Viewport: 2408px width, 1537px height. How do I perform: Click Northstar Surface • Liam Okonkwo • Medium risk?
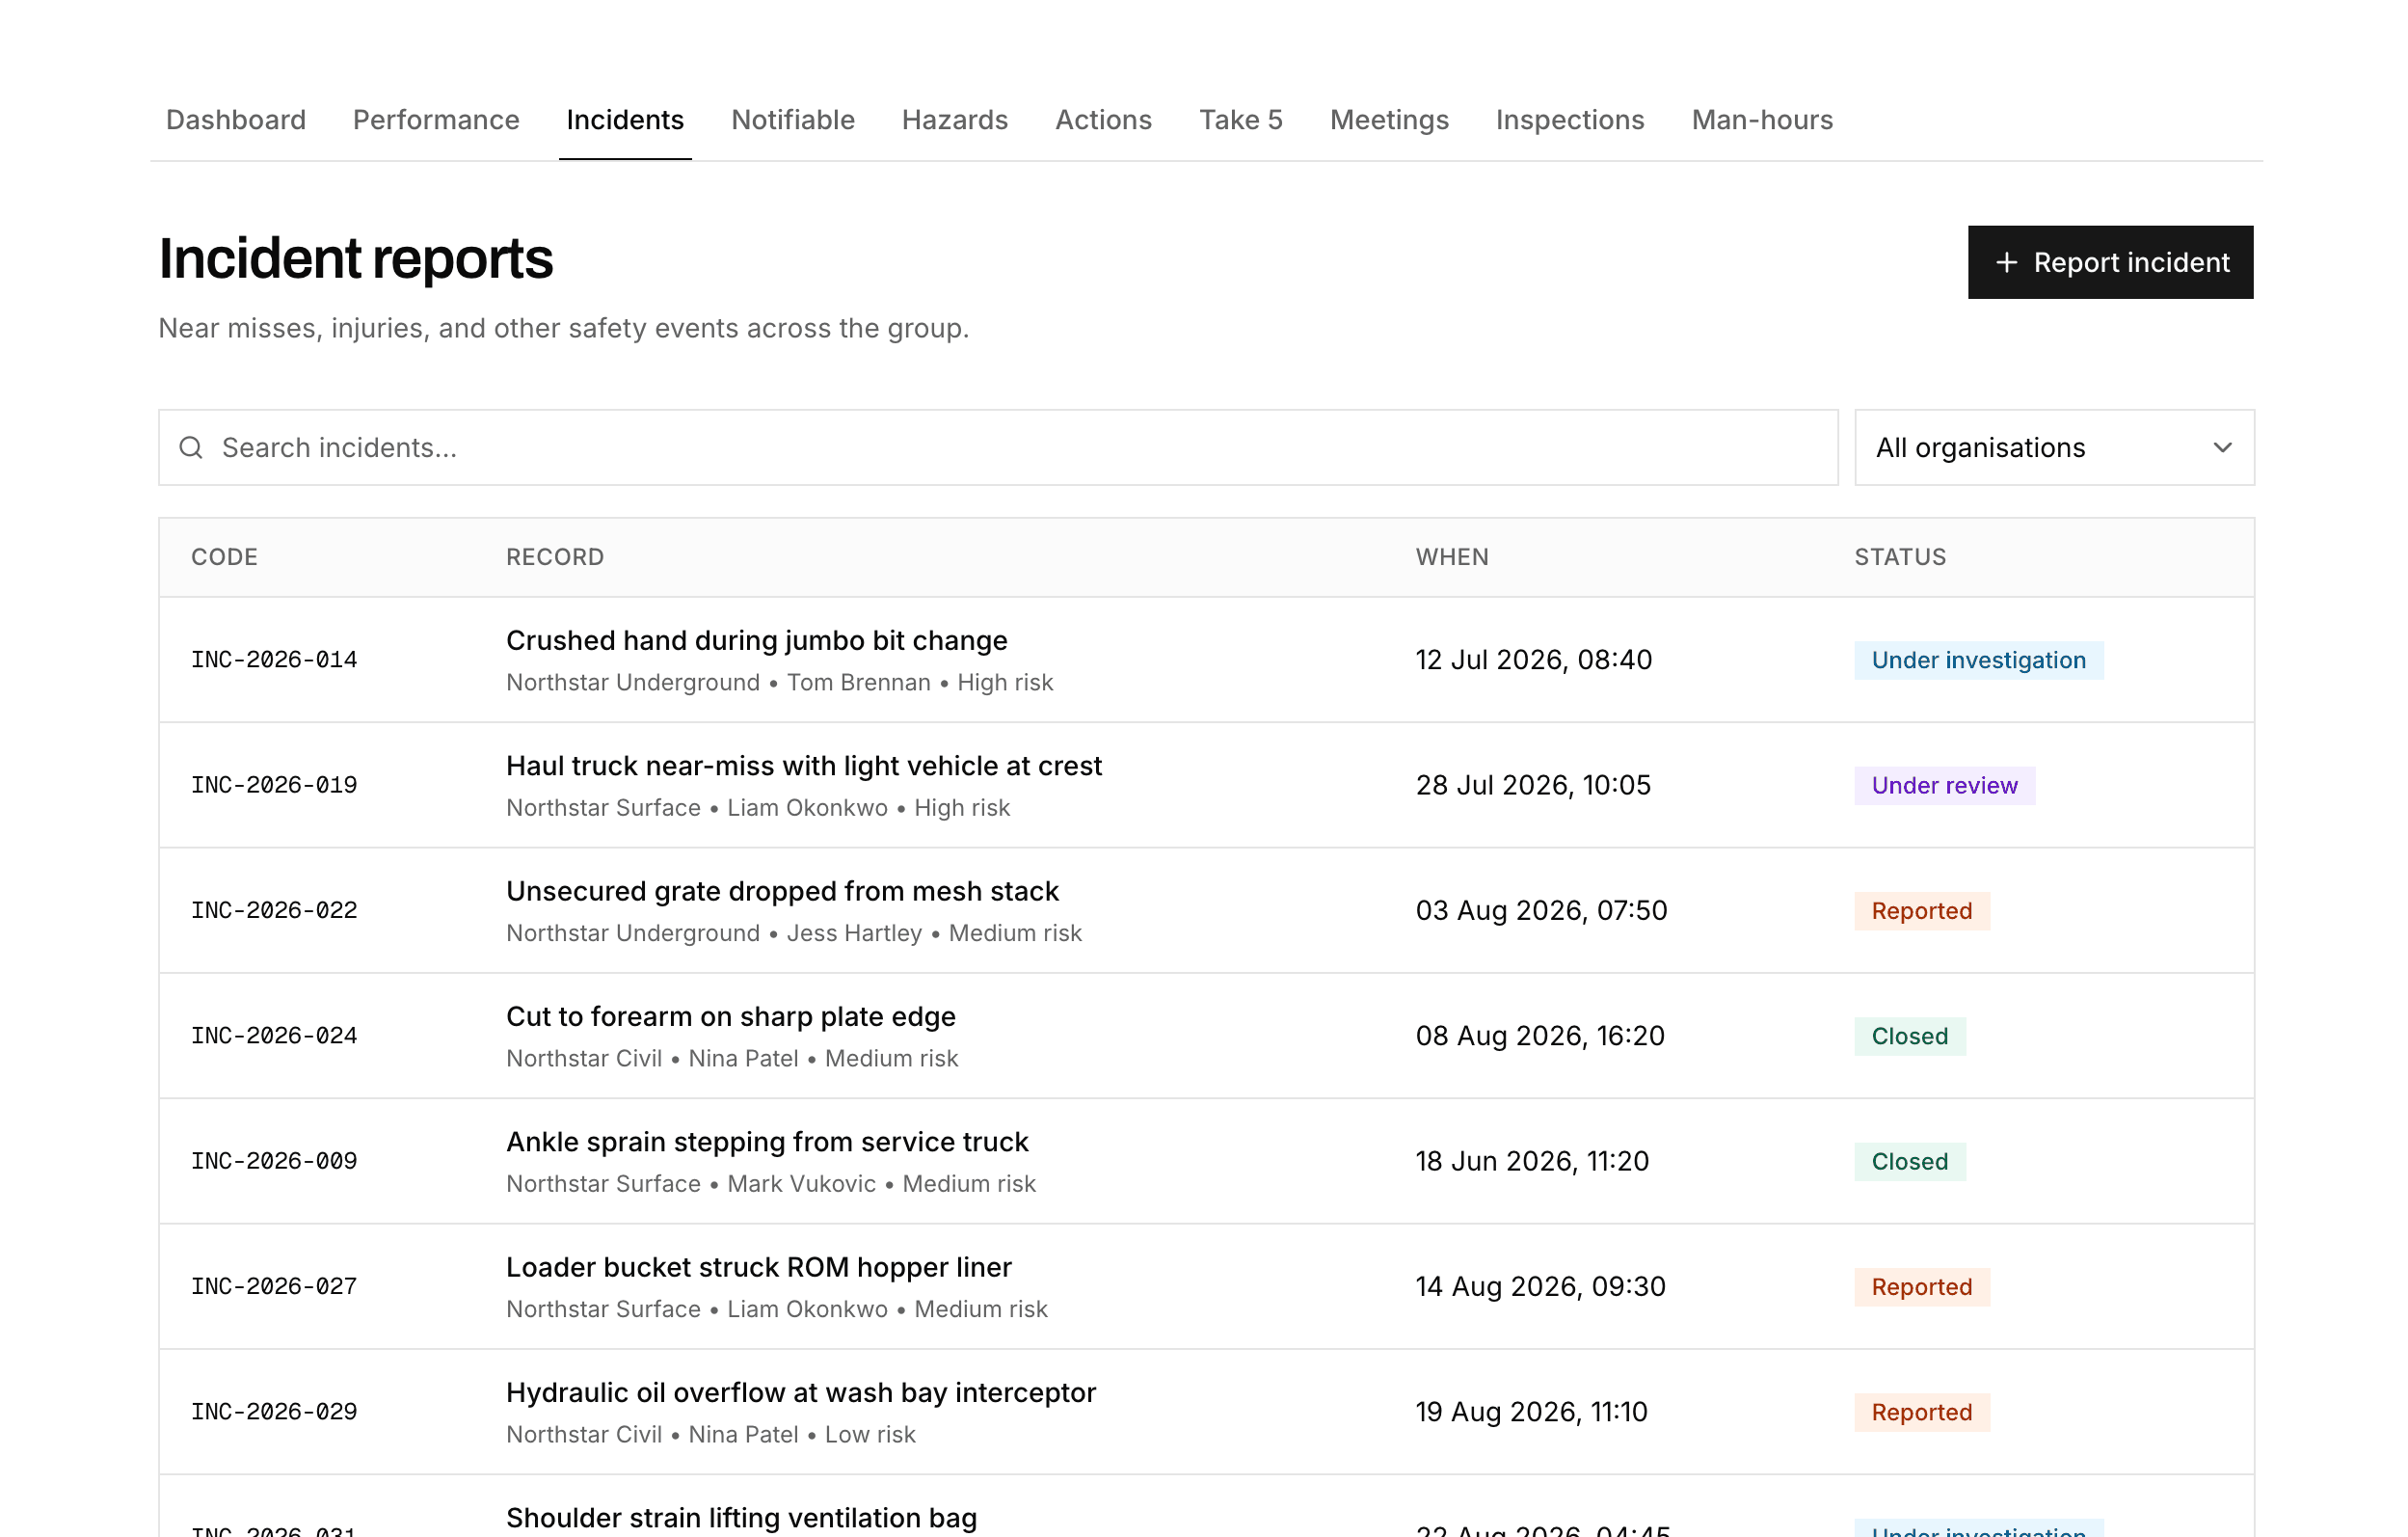777,1309
